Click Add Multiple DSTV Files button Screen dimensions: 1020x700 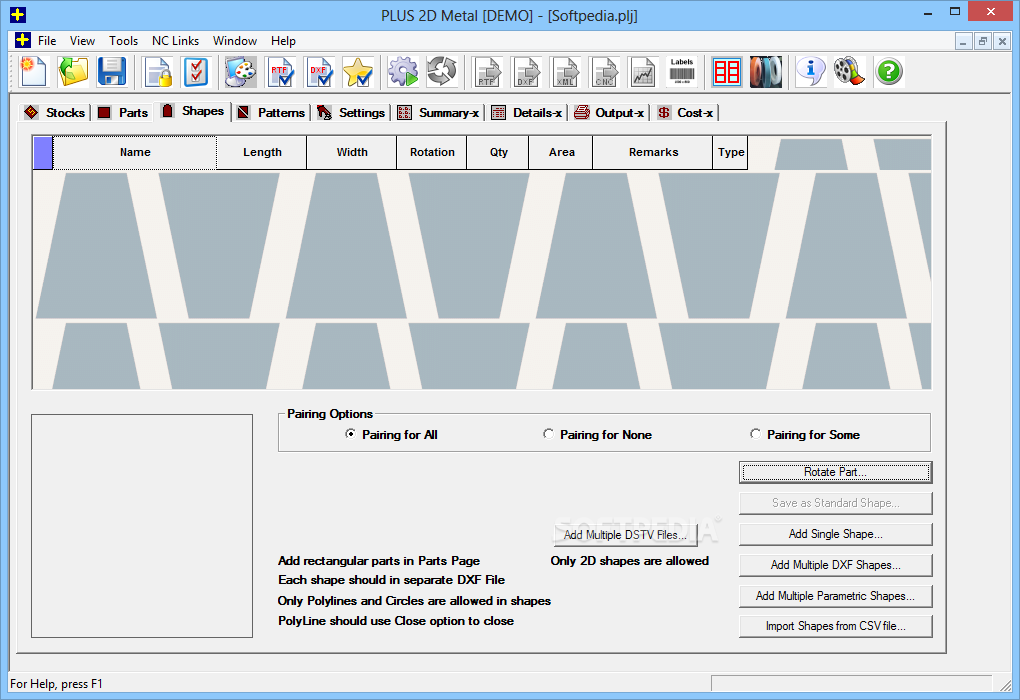click(x=626, y=535)
